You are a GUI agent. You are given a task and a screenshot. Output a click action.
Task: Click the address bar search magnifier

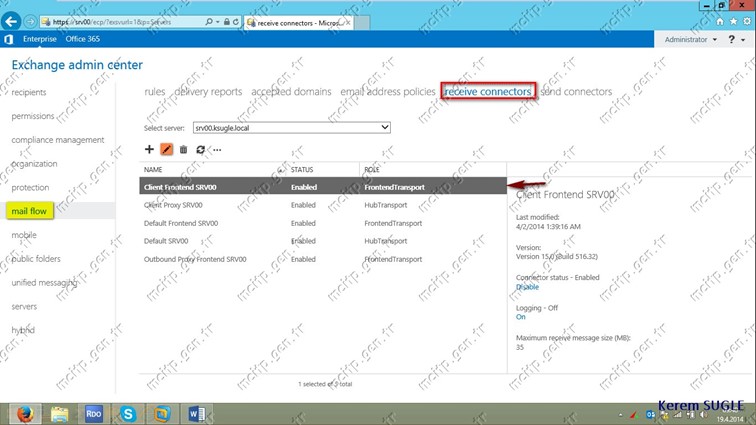[x=209, y=22]
